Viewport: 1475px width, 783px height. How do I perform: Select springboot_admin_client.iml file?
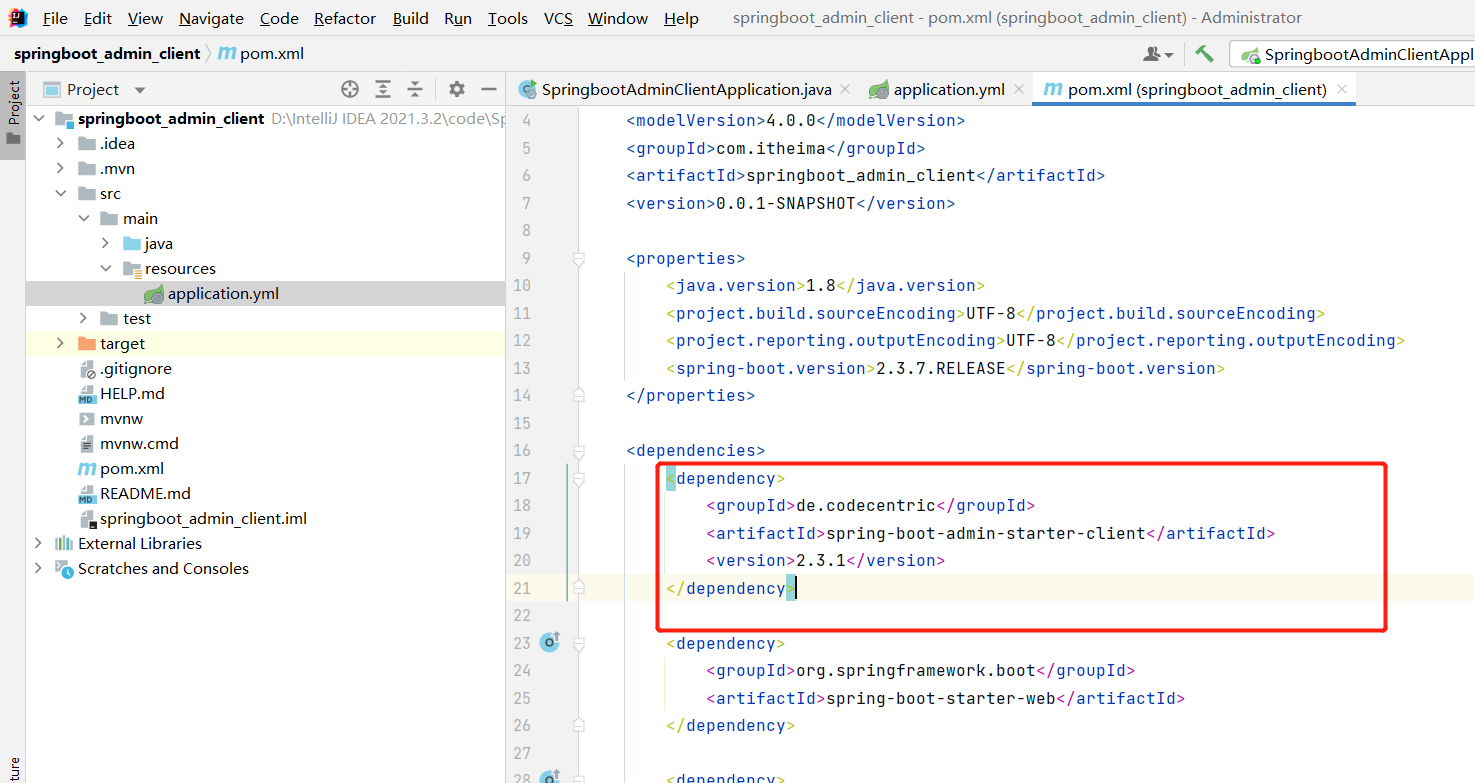(203, 518)
